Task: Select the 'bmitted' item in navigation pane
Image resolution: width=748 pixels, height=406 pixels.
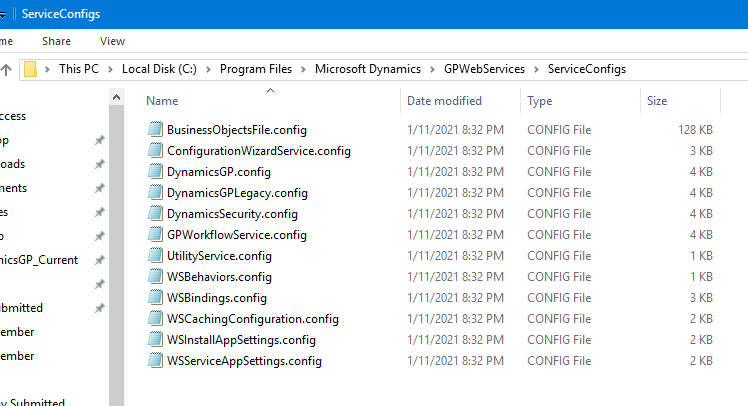Action: [x=21, y=308]
